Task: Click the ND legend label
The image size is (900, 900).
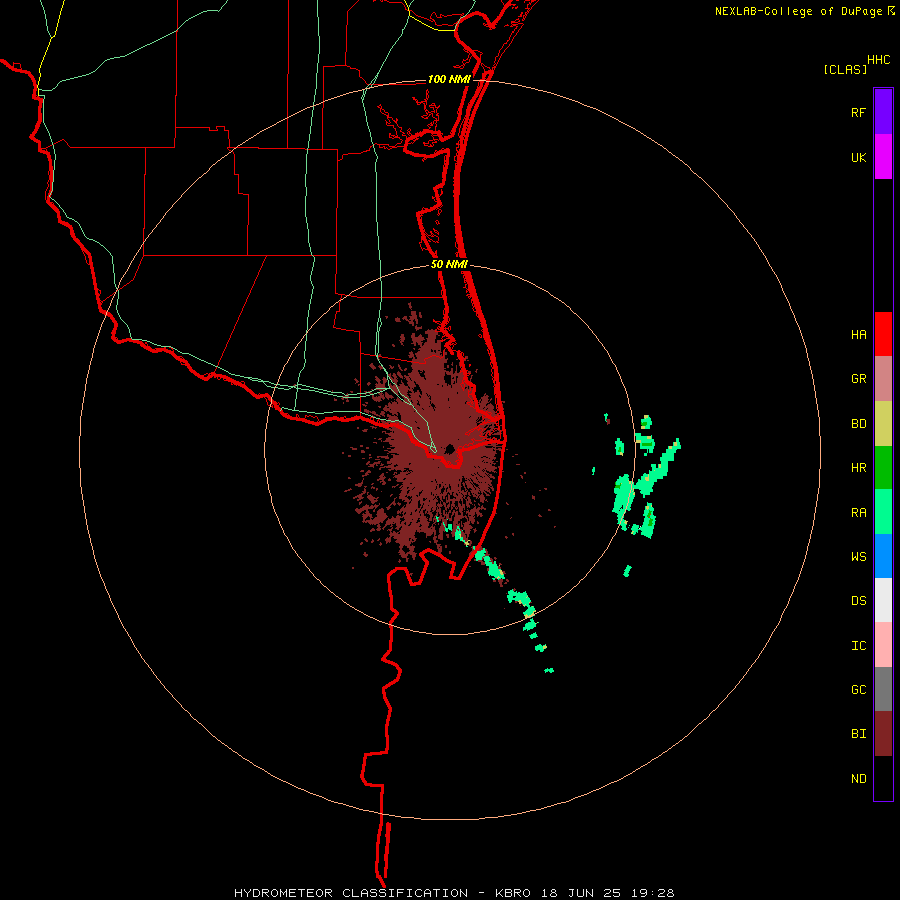Action: click(x=858, y=779)
